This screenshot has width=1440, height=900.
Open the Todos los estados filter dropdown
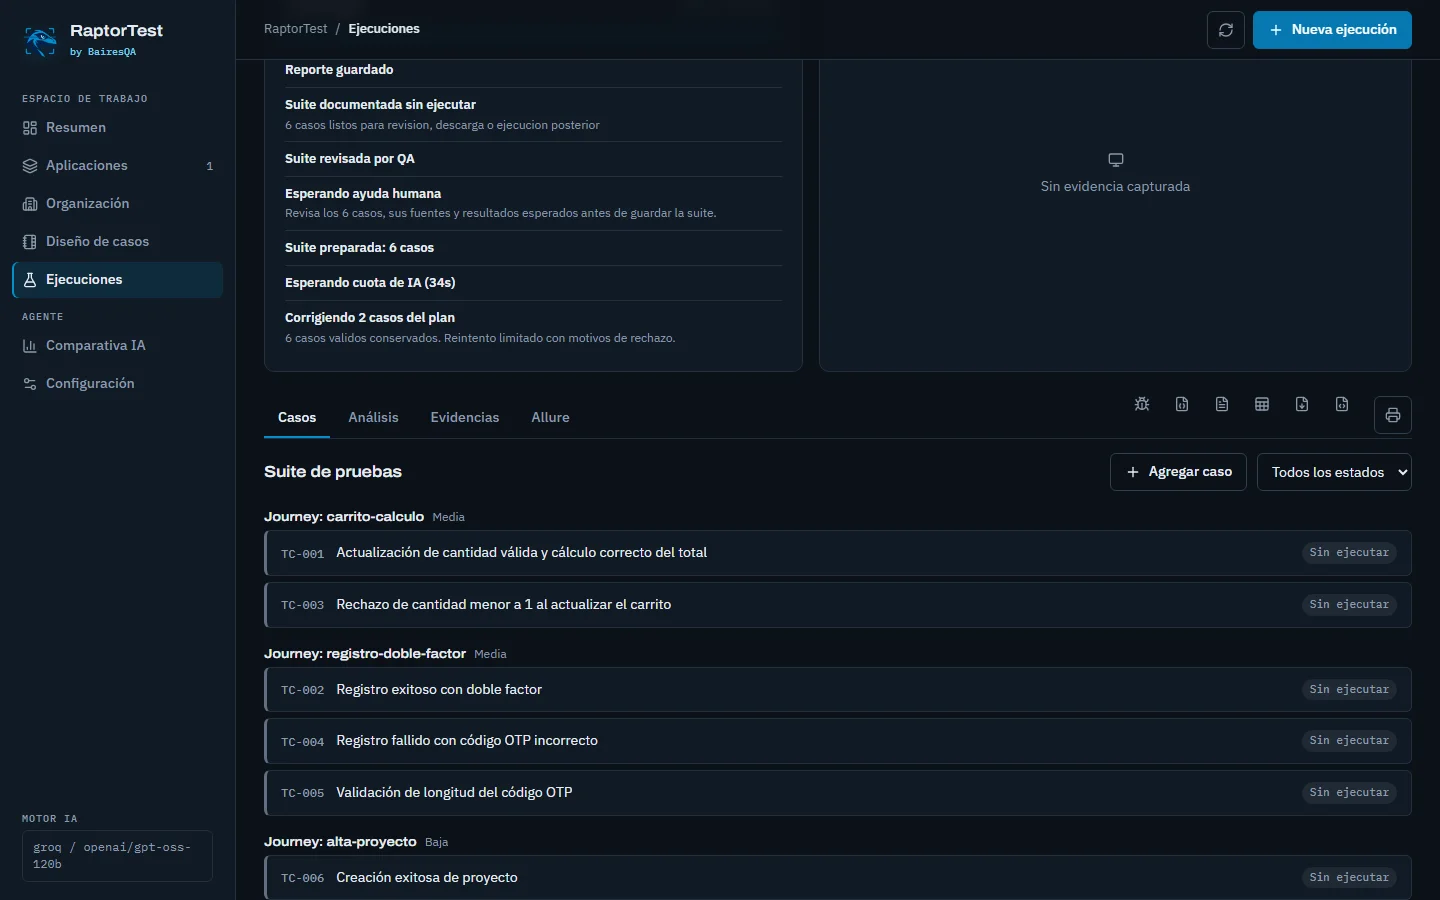(1334, 472)
